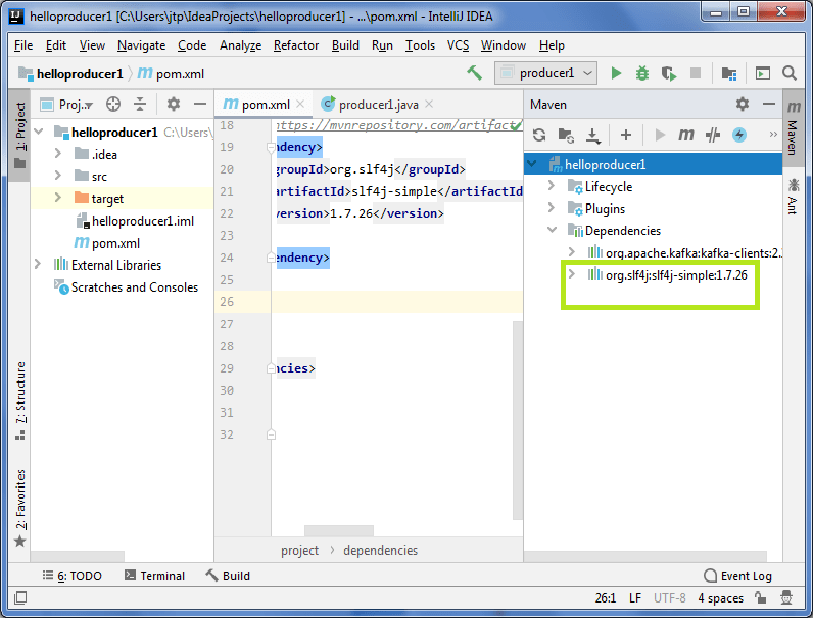Toggle Skip Tests mode lightning icon
The width and height of the screenshot is (813, 618).
coord(739,135)
